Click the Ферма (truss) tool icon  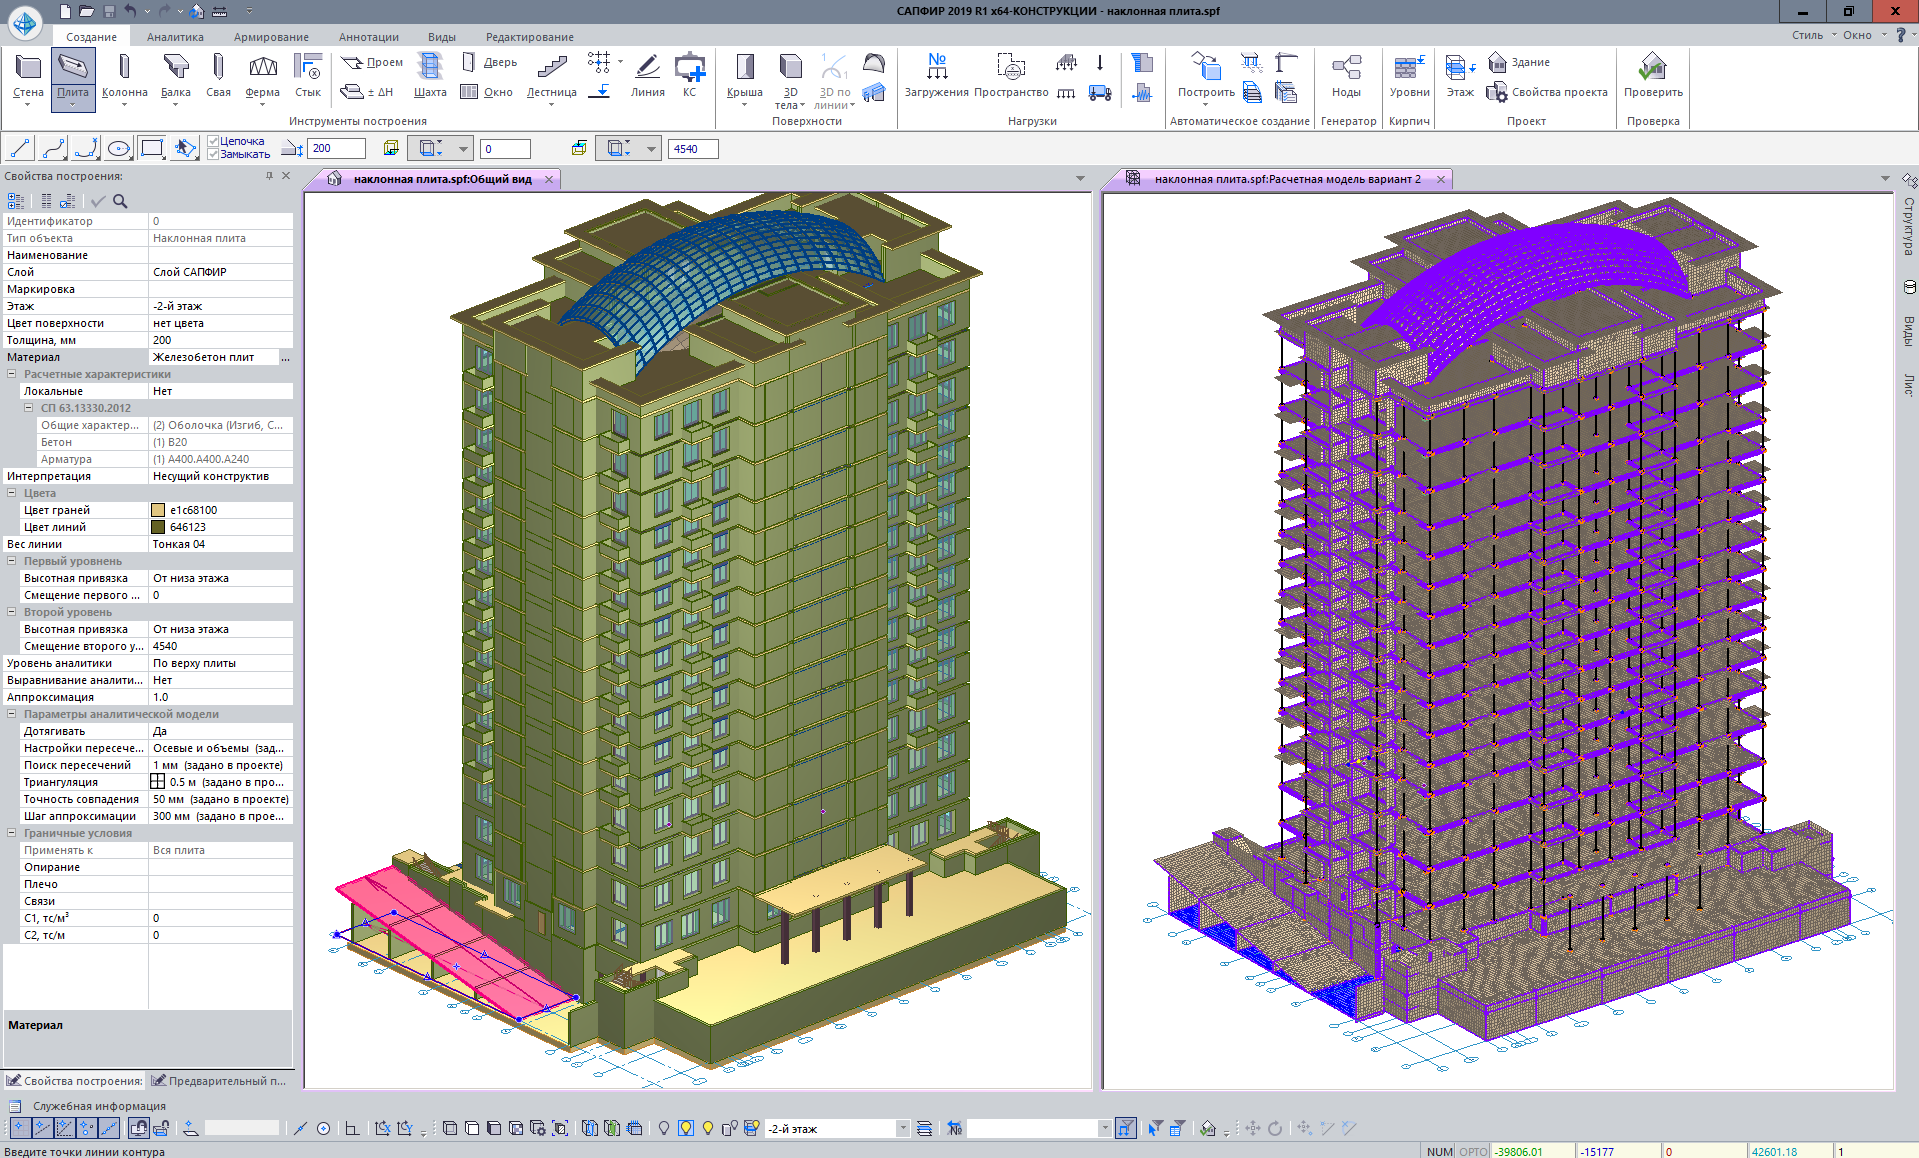pos(262,75)
